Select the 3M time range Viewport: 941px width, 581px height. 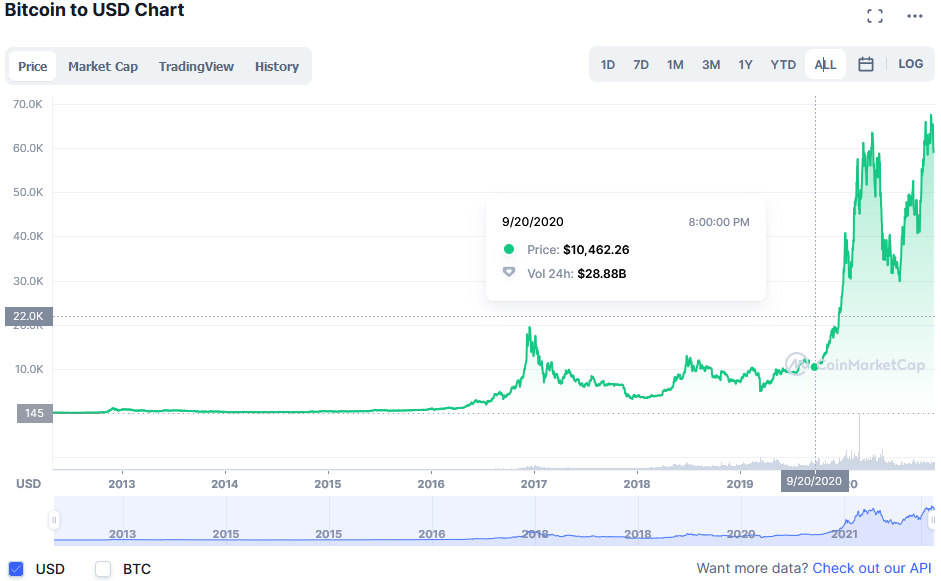(x=711, y=64)
